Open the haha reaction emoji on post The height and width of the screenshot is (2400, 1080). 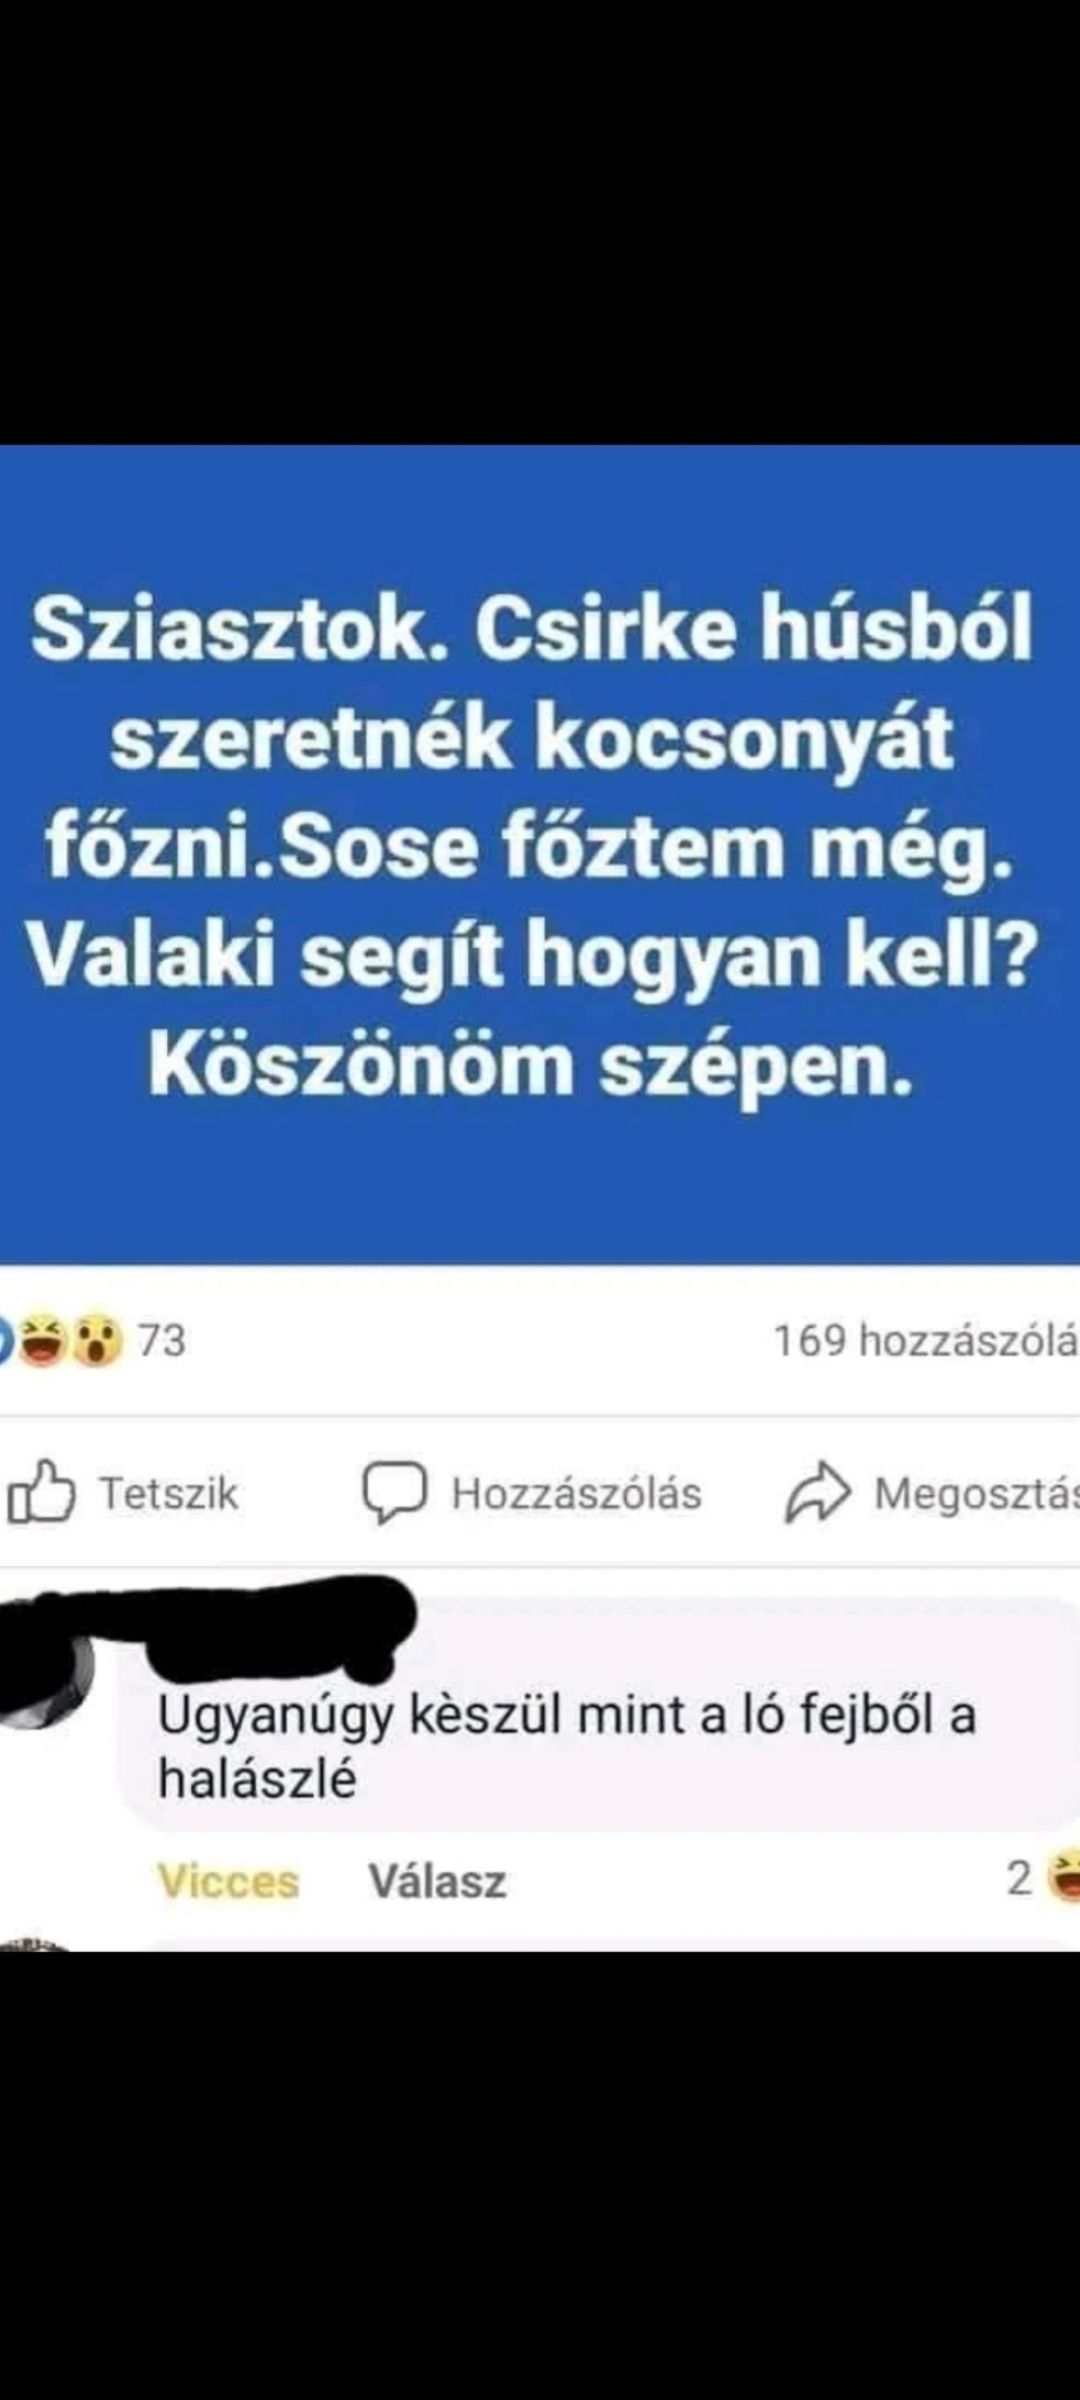pyautogui.click(x=43, y=1341)
